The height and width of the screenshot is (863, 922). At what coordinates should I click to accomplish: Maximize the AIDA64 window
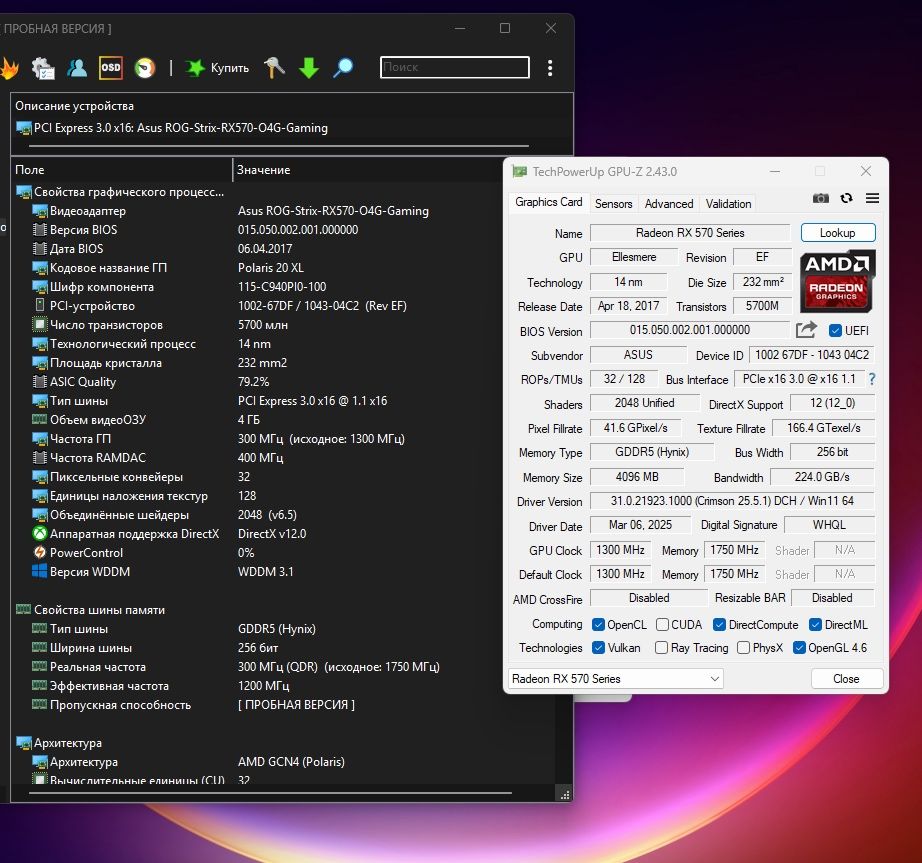click(x=505, y=28)
